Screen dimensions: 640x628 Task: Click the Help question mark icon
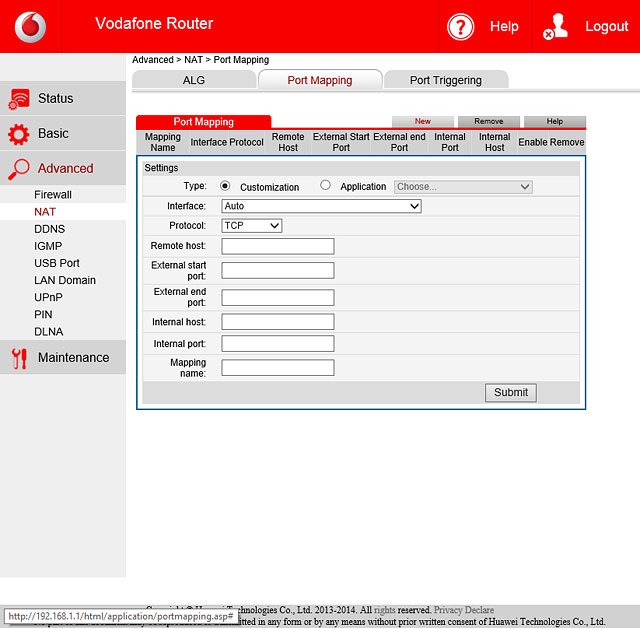point(460,27)
